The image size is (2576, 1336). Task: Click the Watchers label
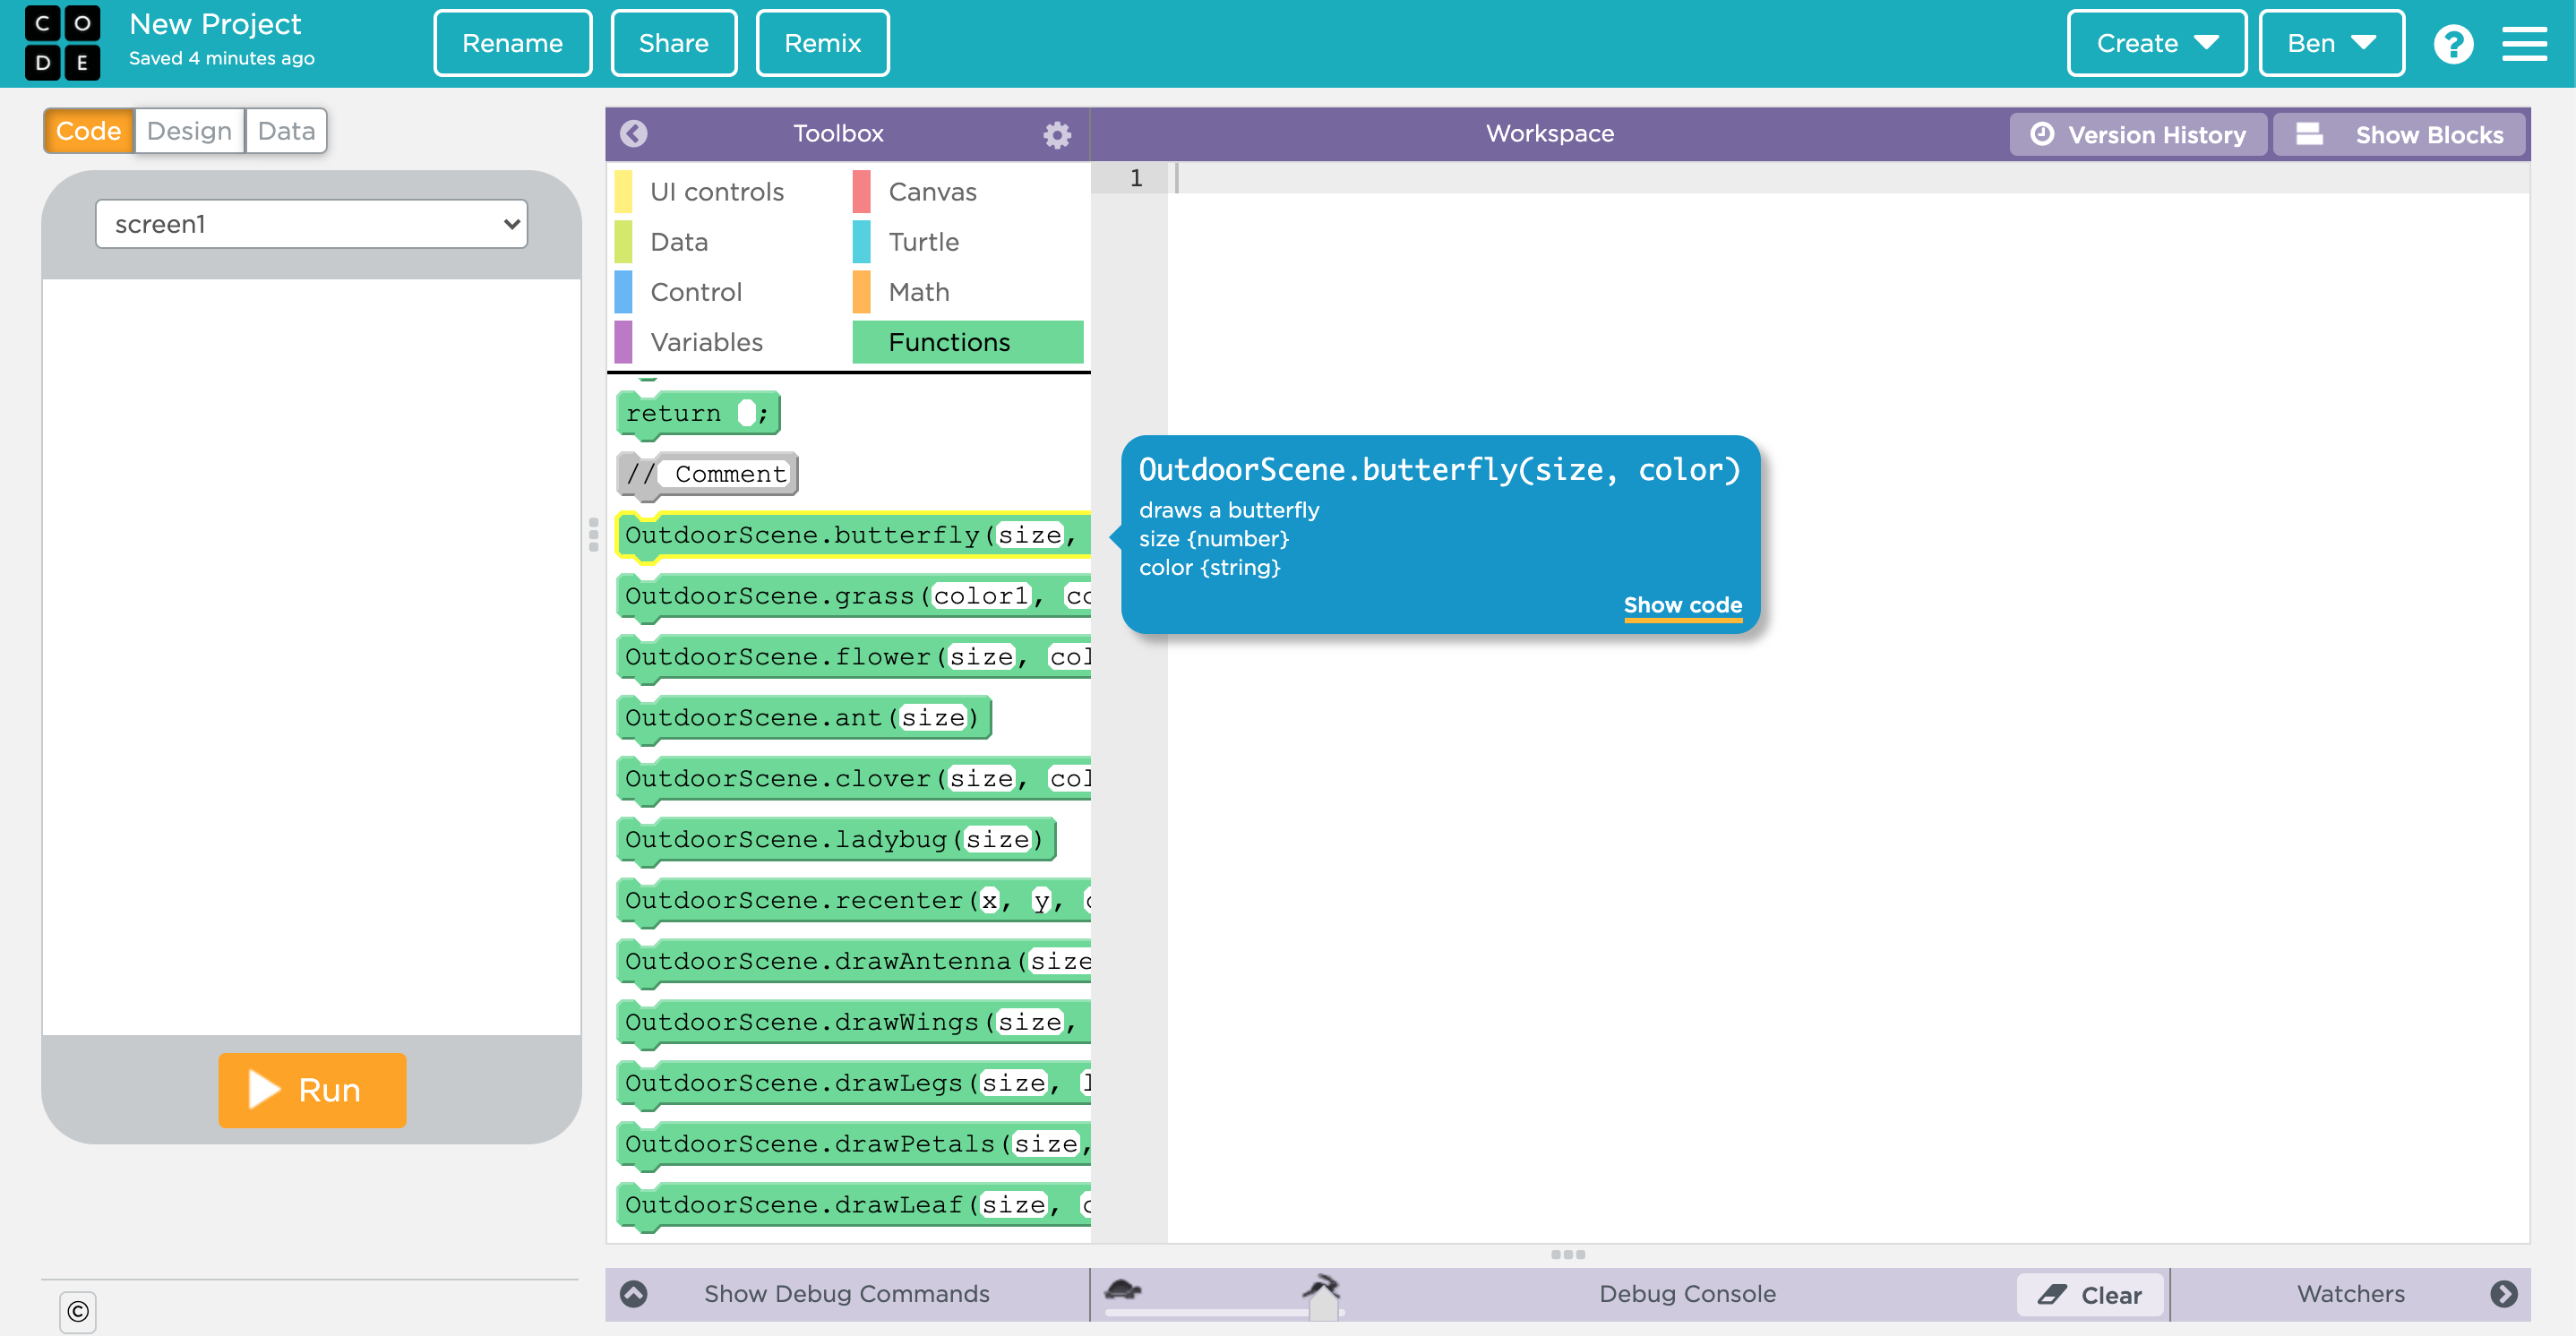click(x=2350, y=1294)
